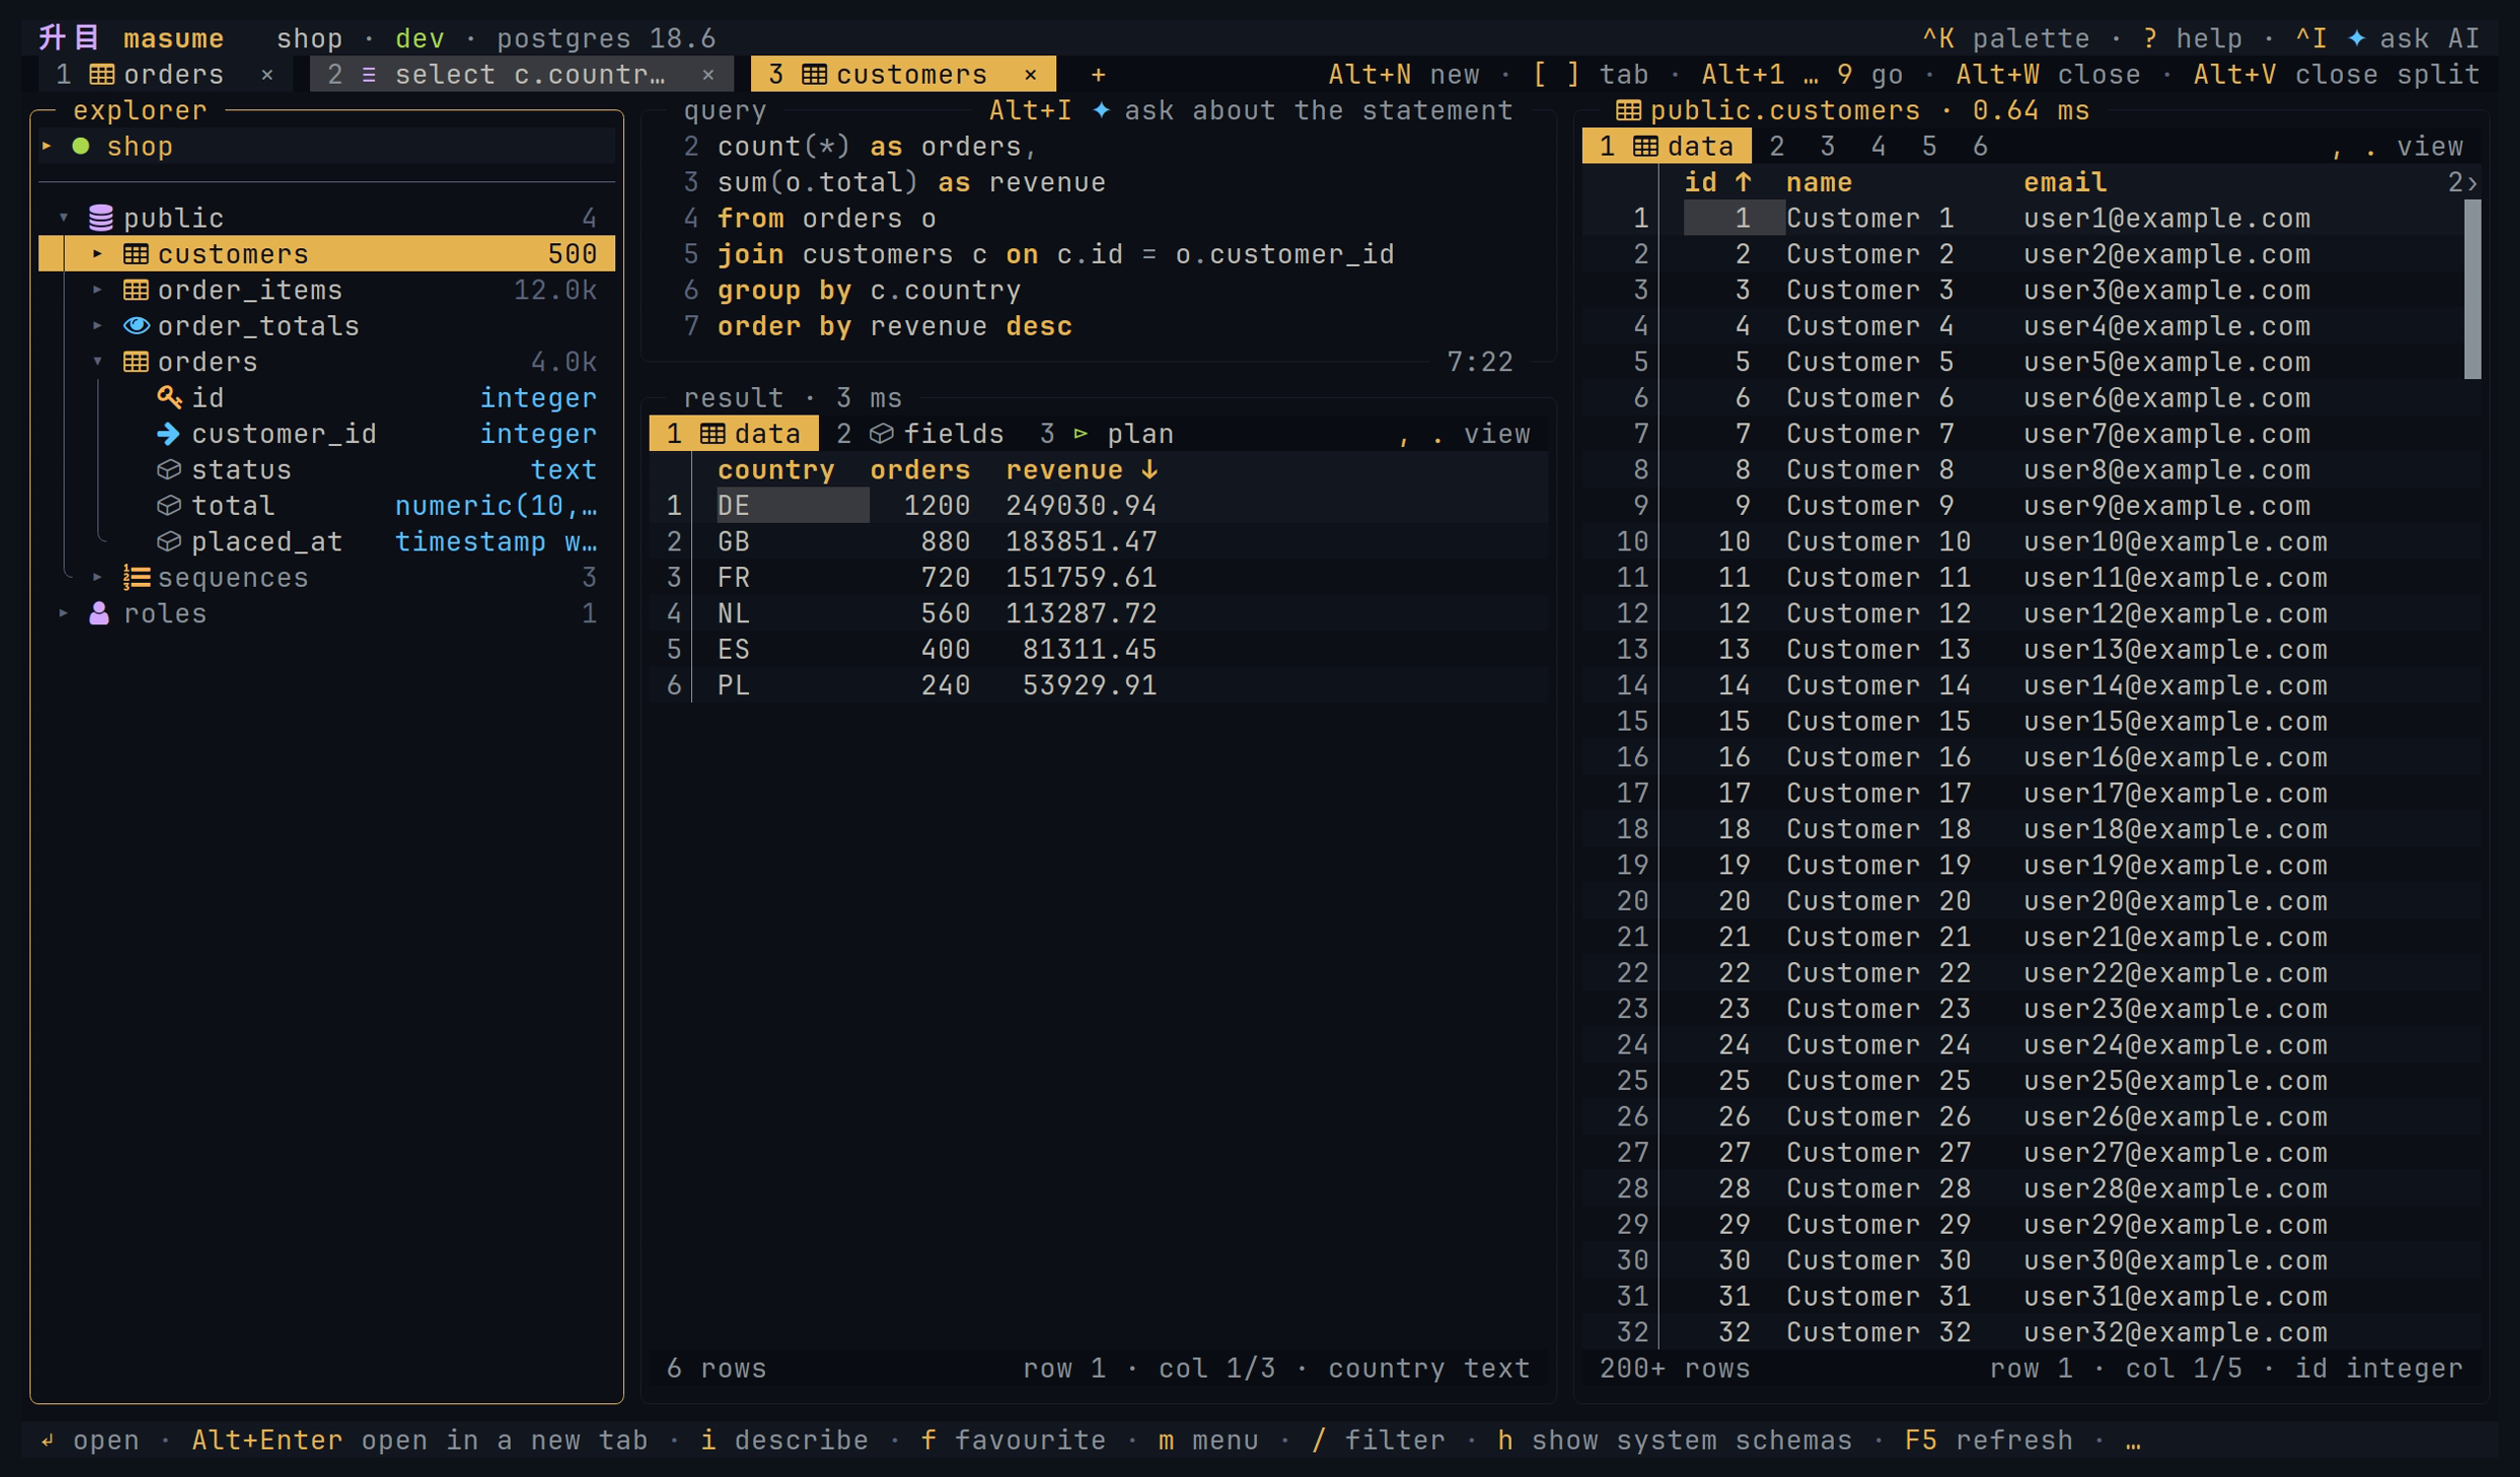The height and width of the screenshot is (1477, 2520).
Task: Click the column cube icon beside status
Action: point(169,469)
